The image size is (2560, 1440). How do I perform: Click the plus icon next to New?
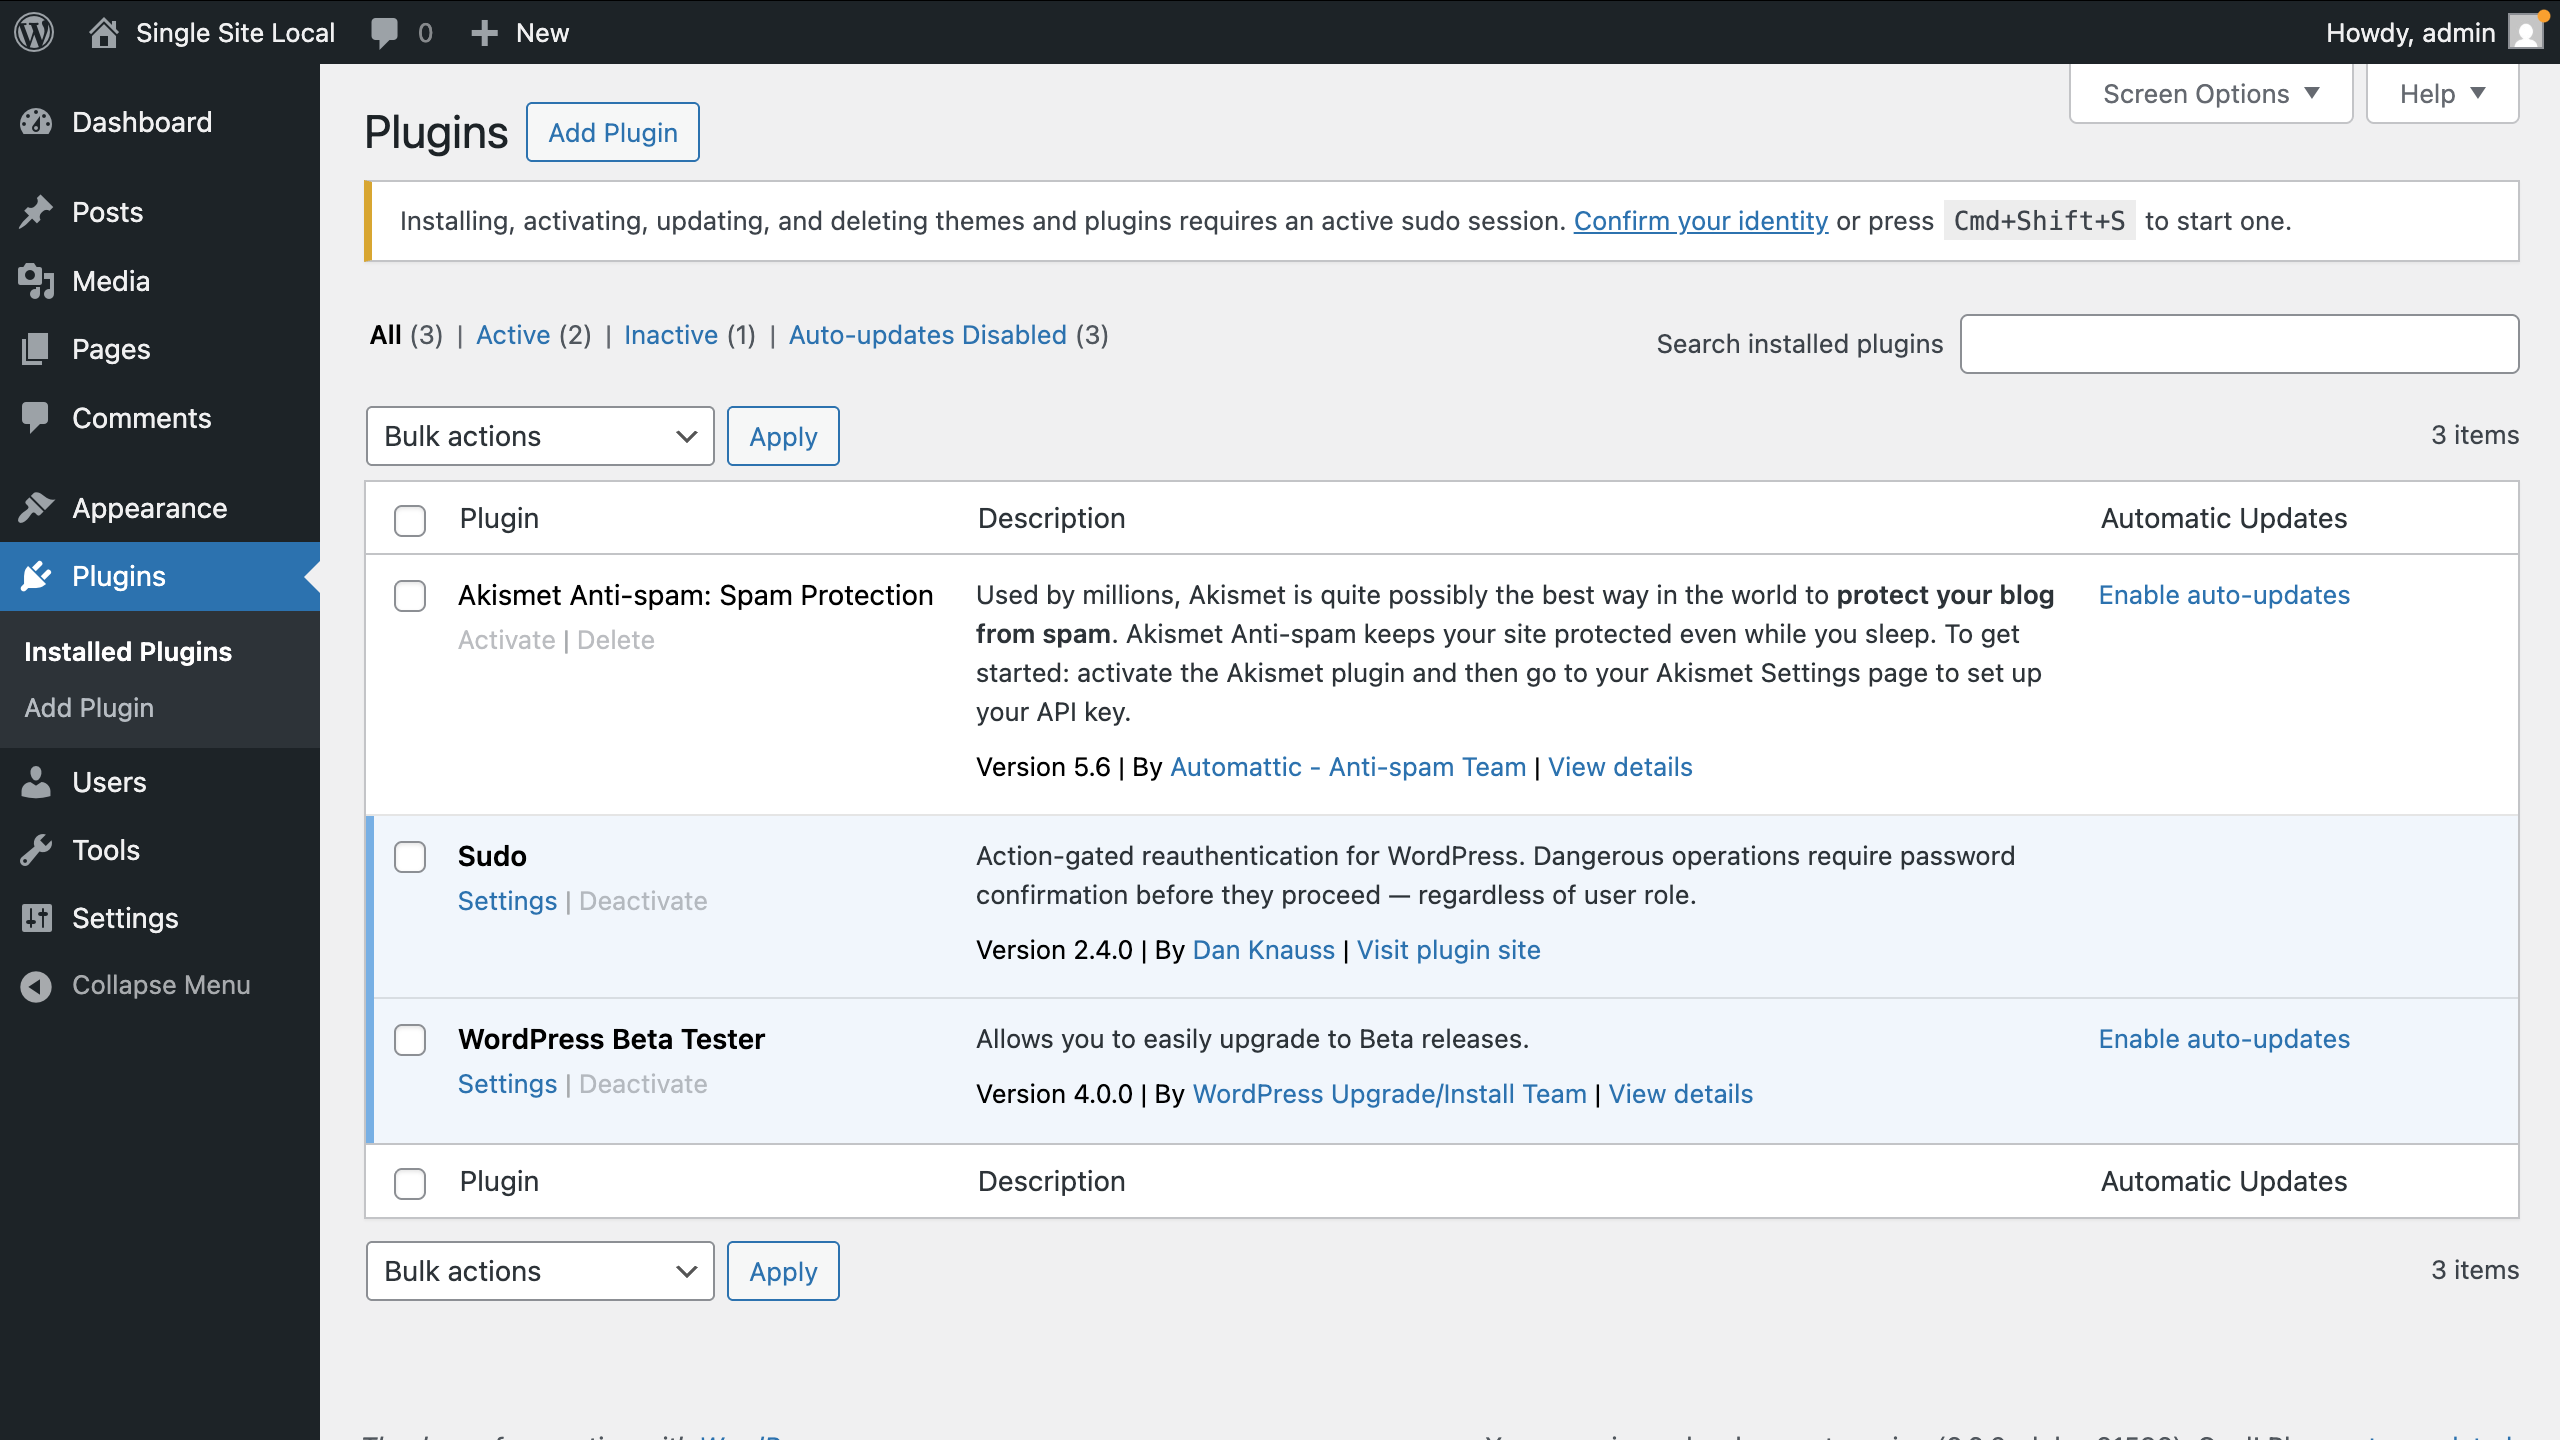[x=484, y=33]
